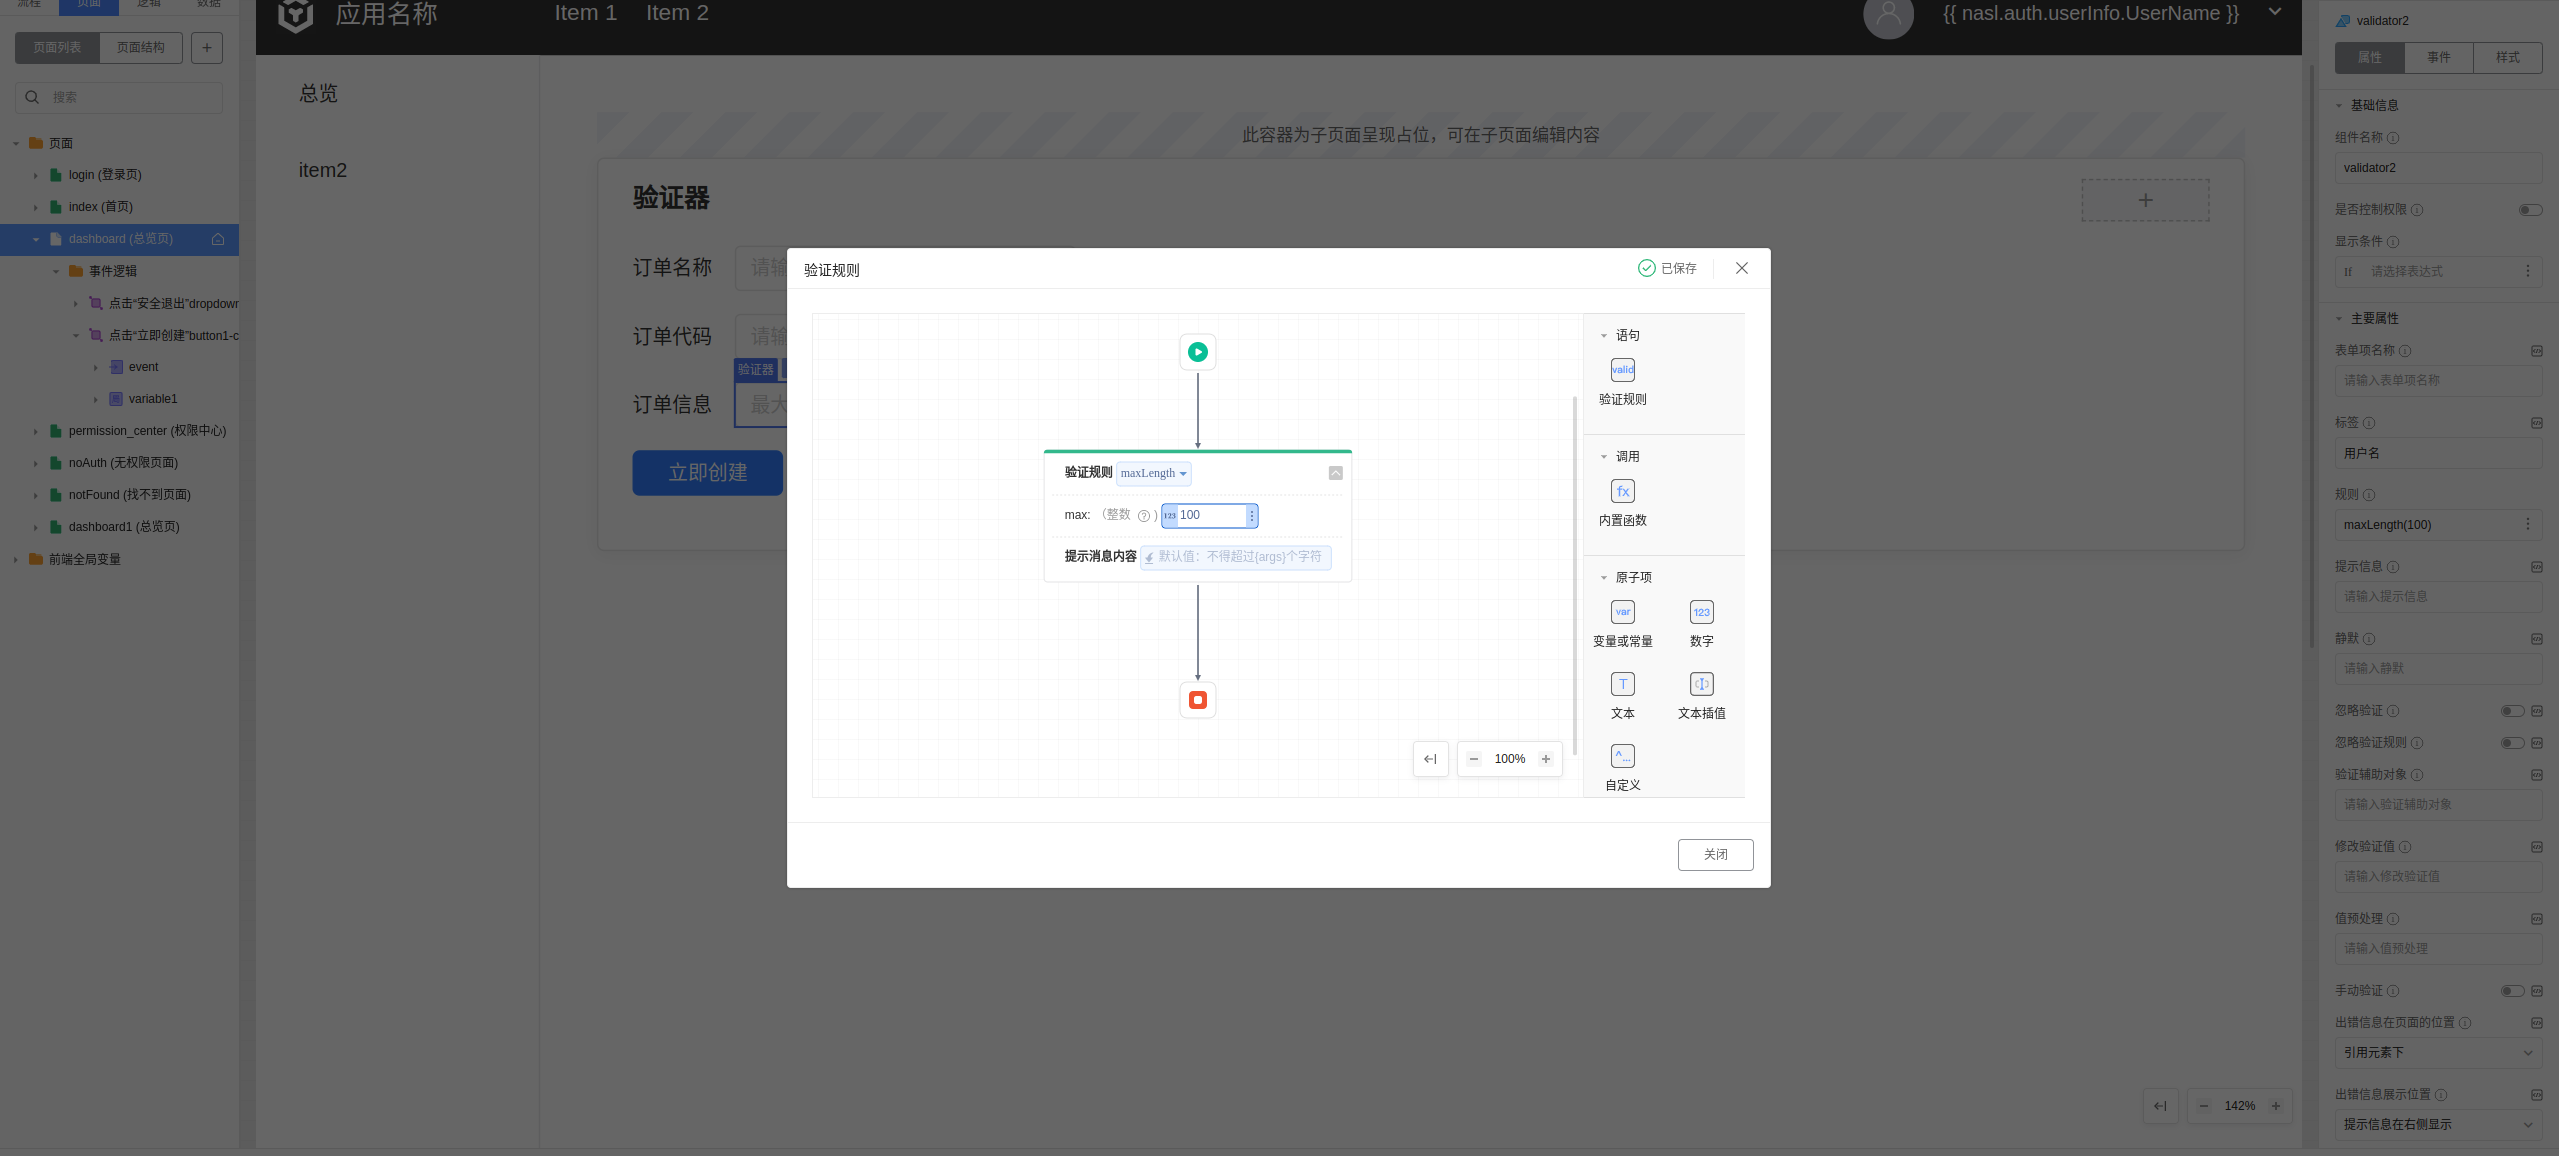Click fit-to-view arrow in dialog canvas
The height and width of the screenshot is (1156, 2559).
coord(1430,759)
